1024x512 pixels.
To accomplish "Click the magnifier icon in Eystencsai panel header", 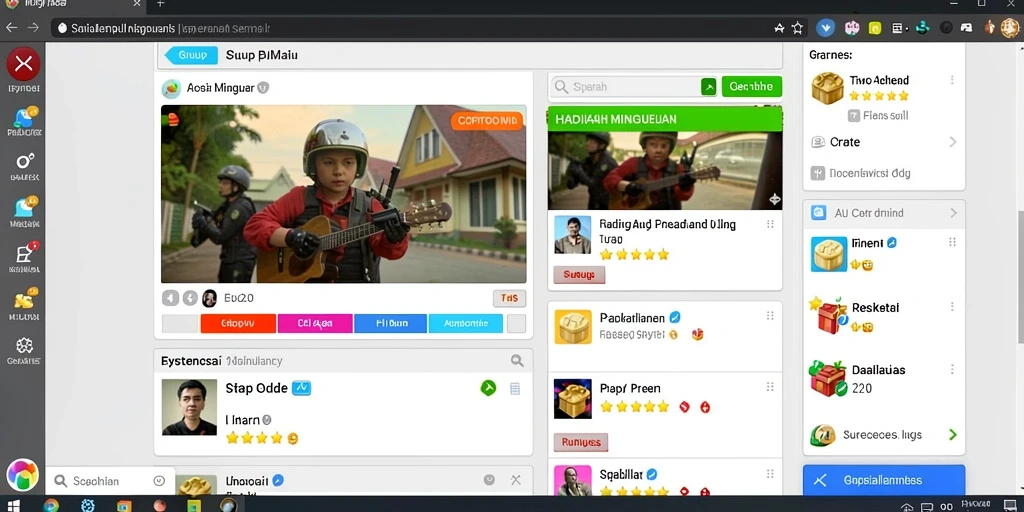I will 517,360.
